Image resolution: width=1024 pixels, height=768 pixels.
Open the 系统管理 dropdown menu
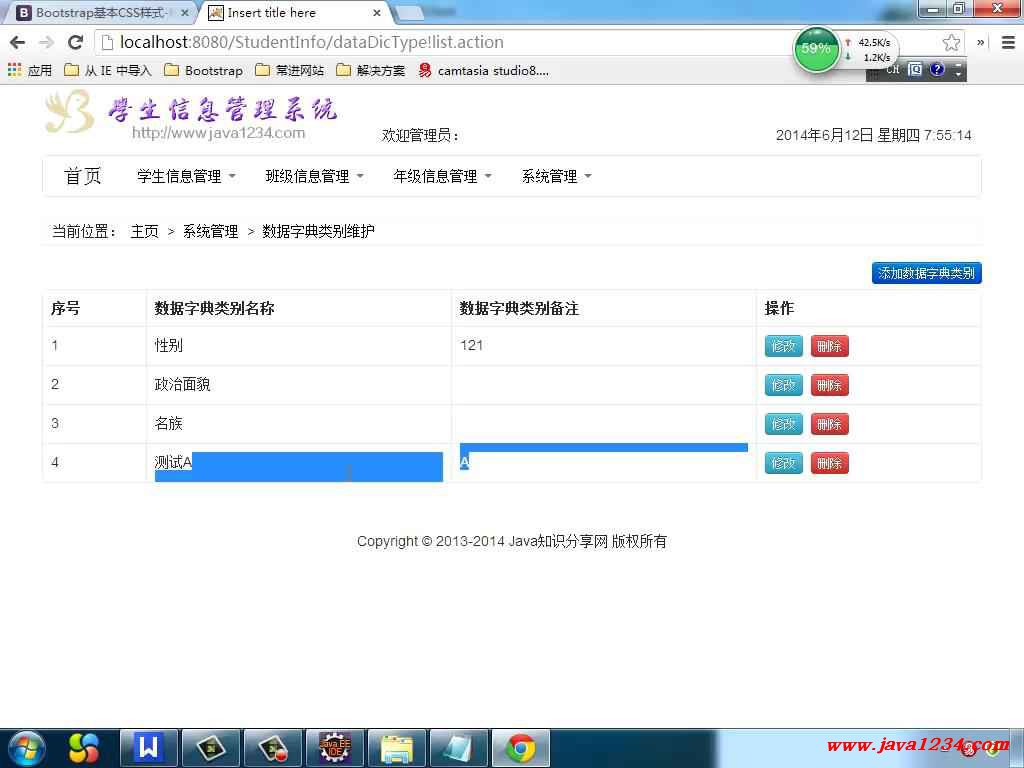pos(556,176)
